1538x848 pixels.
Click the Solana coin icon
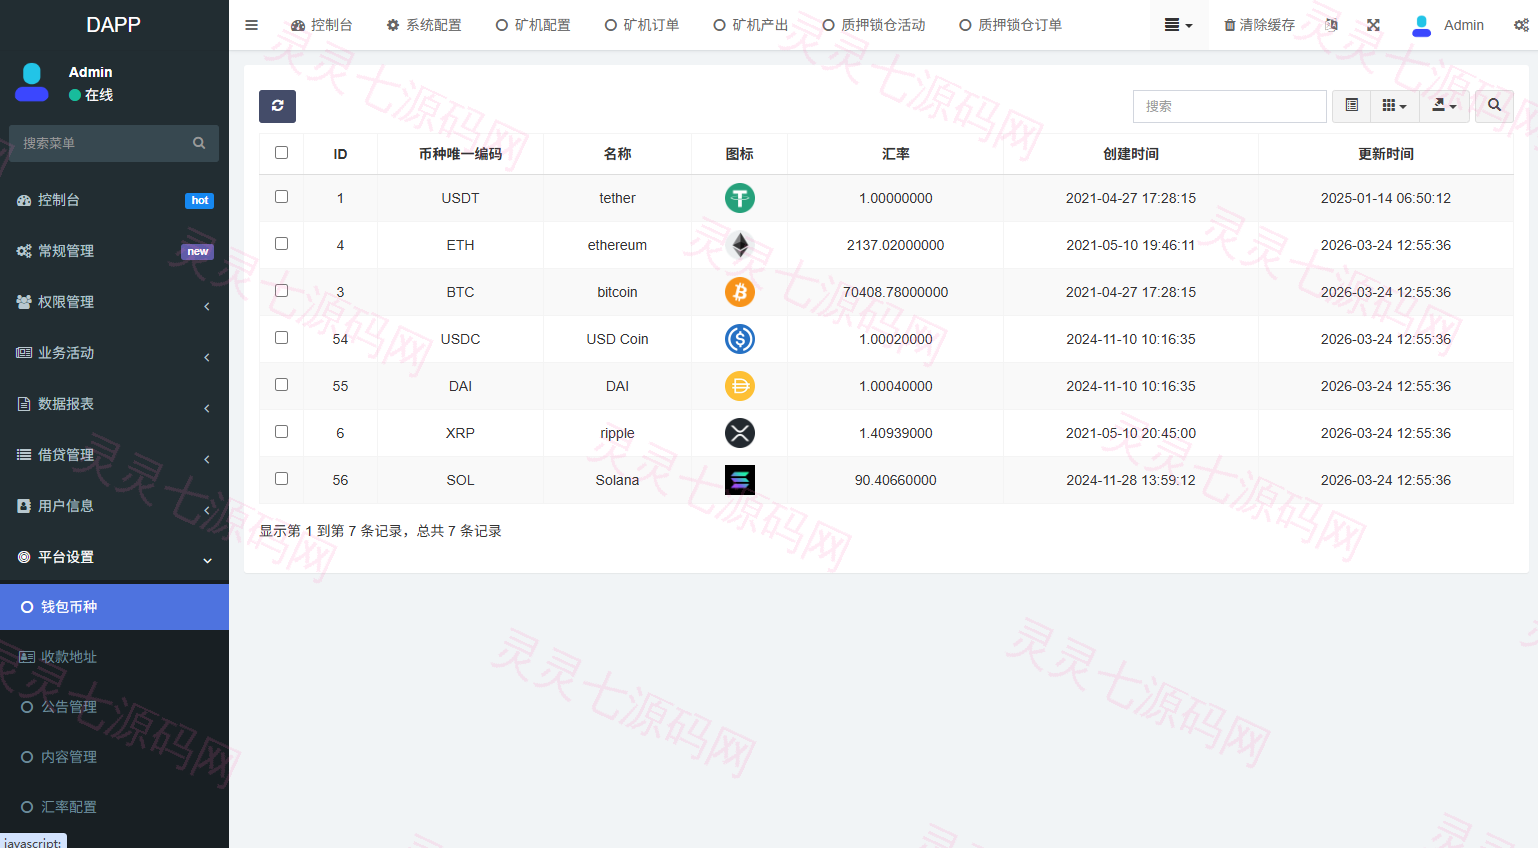click(x=740, y=480)
